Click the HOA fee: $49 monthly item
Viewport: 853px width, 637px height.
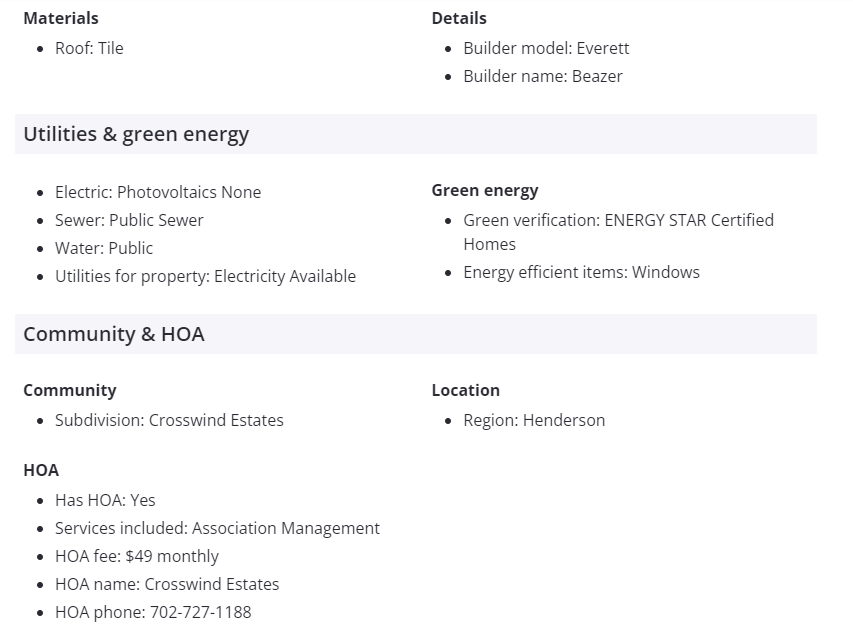point(137,556)
